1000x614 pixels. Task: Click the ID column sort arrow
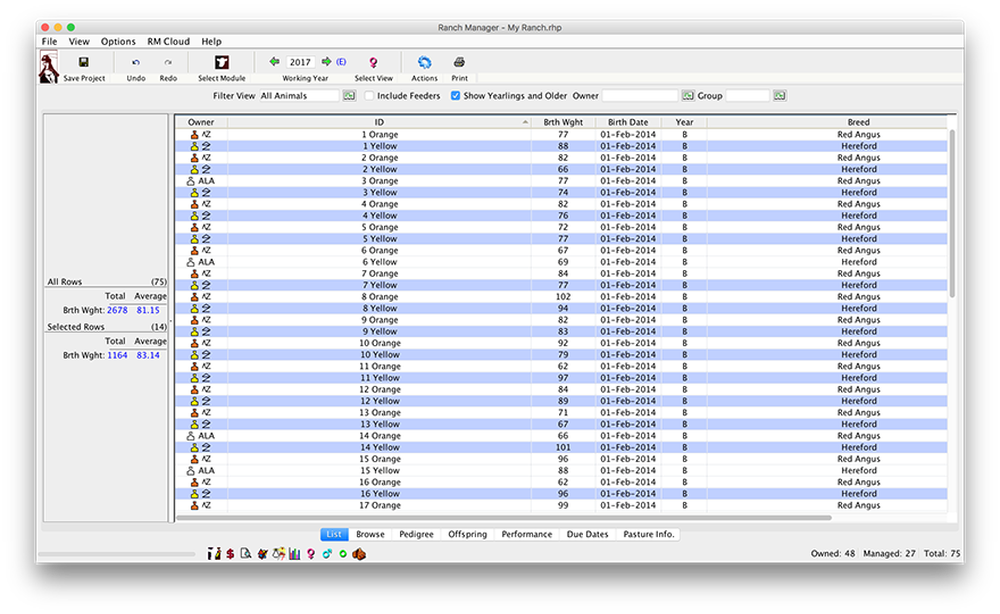tap(525, 122)
